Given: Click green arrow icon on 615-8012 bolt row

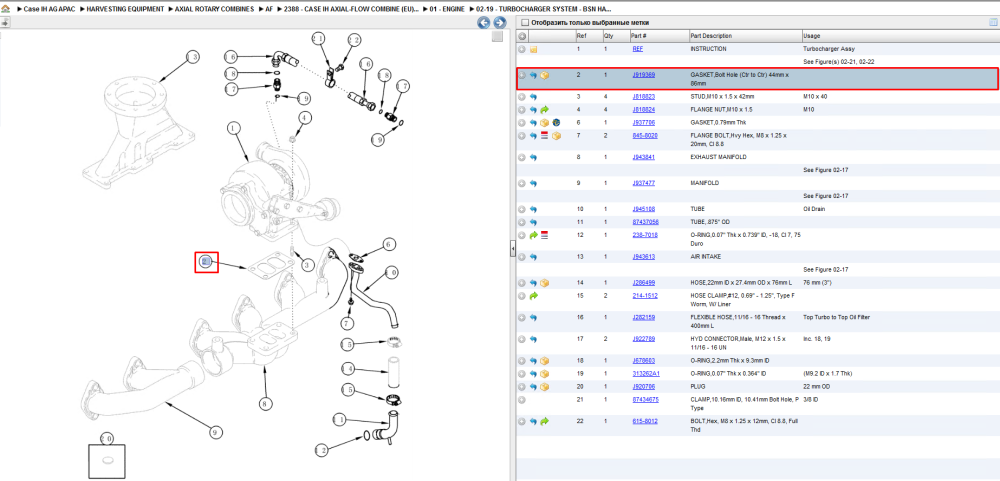Looking at the screenshot, I should pyautogui.click(x=544, y=422).
